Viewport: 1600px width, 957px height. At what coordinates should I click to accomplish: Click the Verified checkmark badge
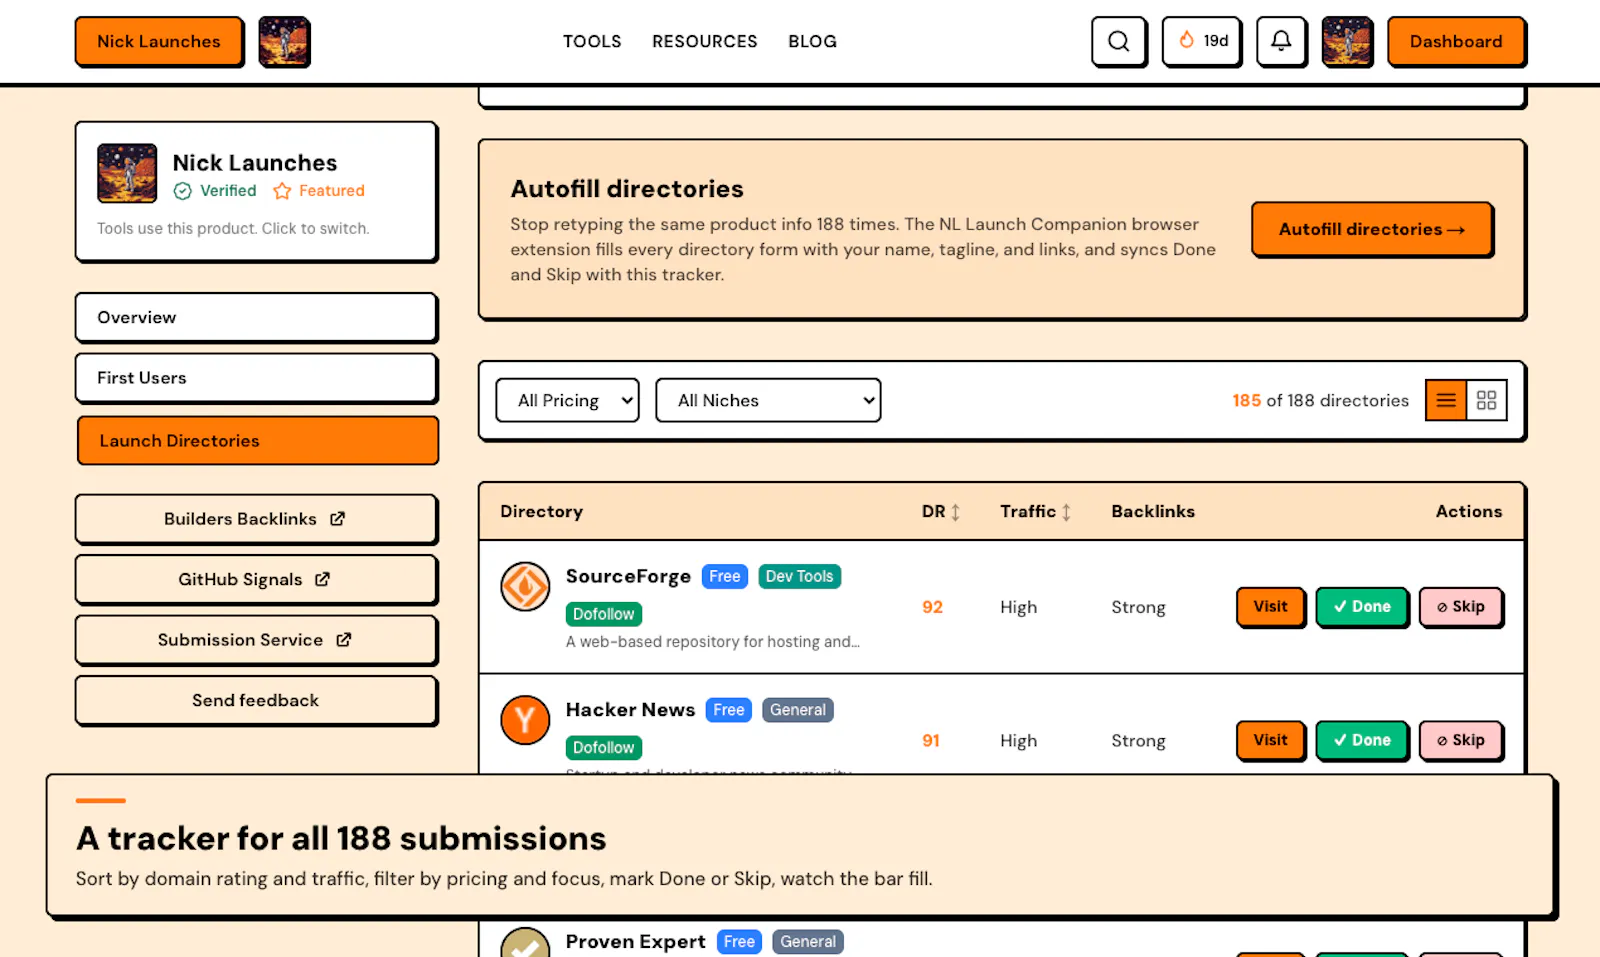(215, 190)
